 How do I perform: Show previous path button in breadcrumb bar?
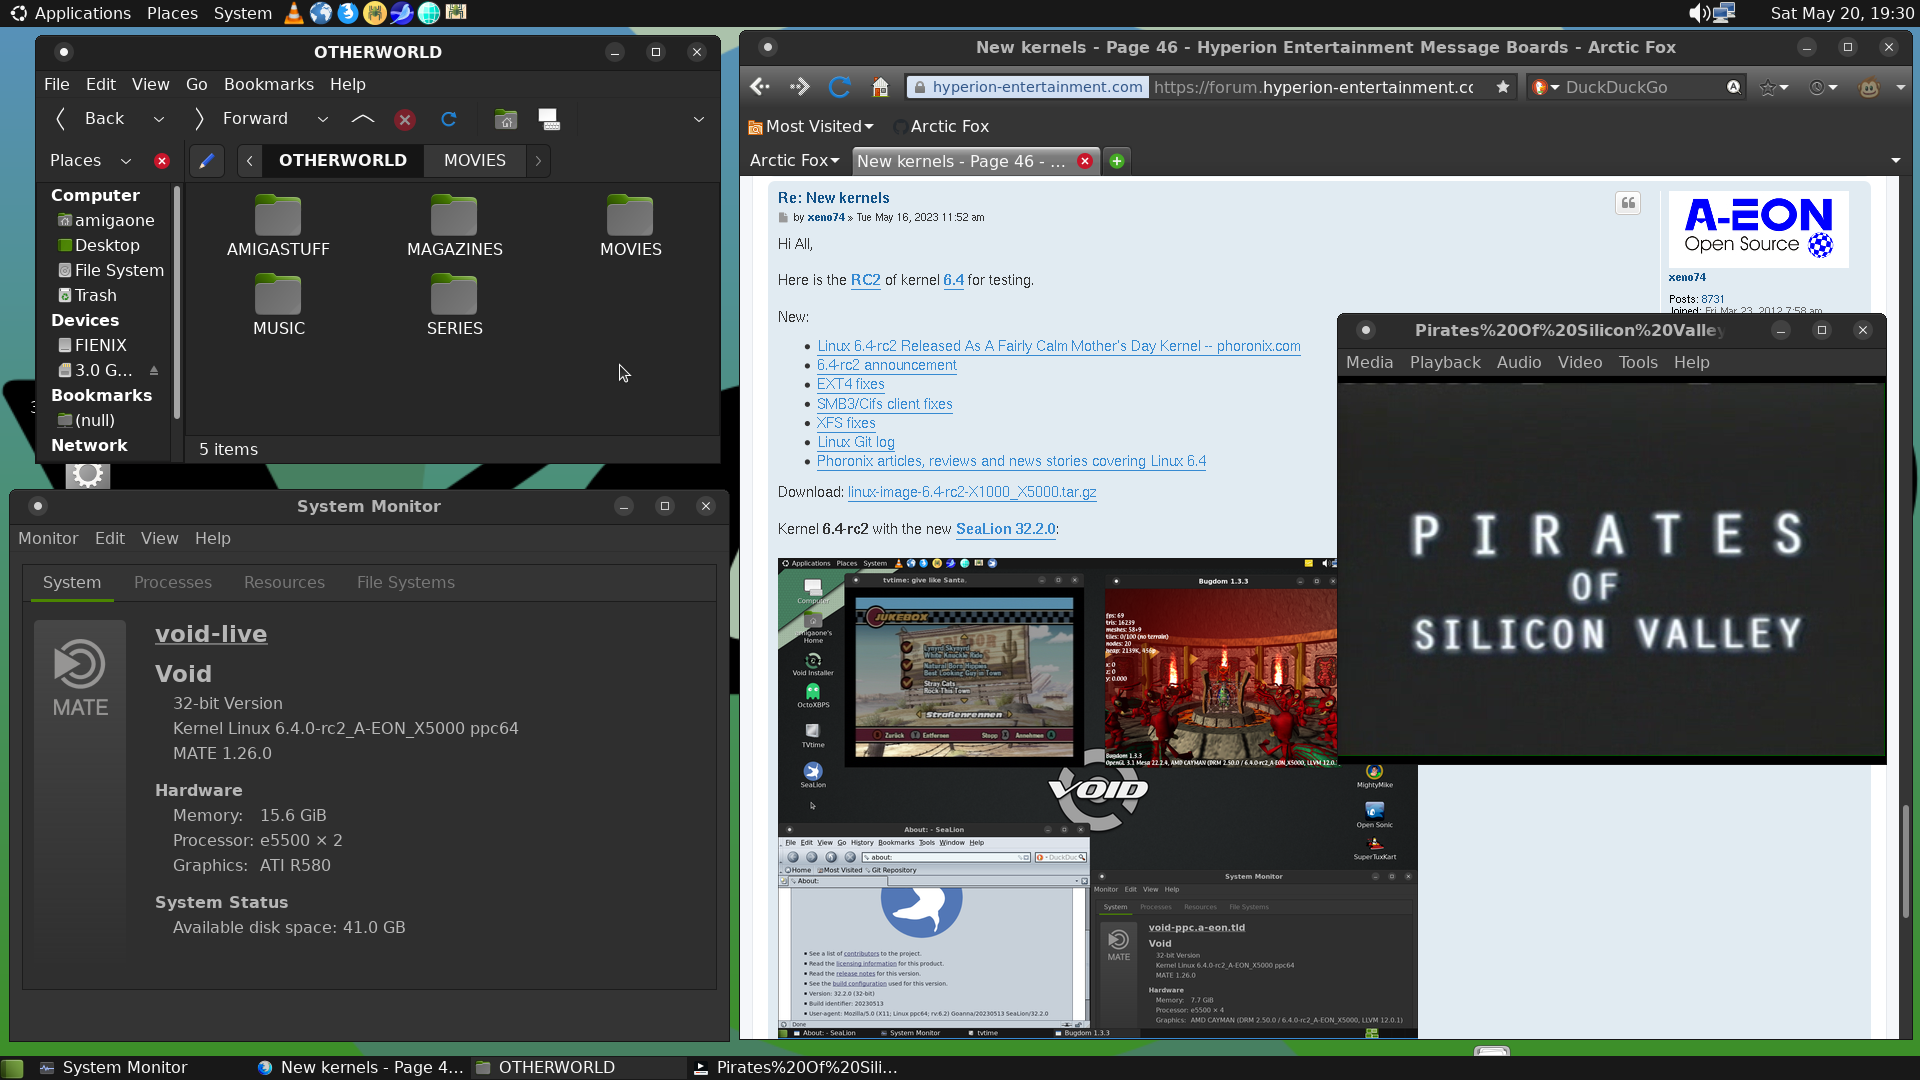point(250,161)
